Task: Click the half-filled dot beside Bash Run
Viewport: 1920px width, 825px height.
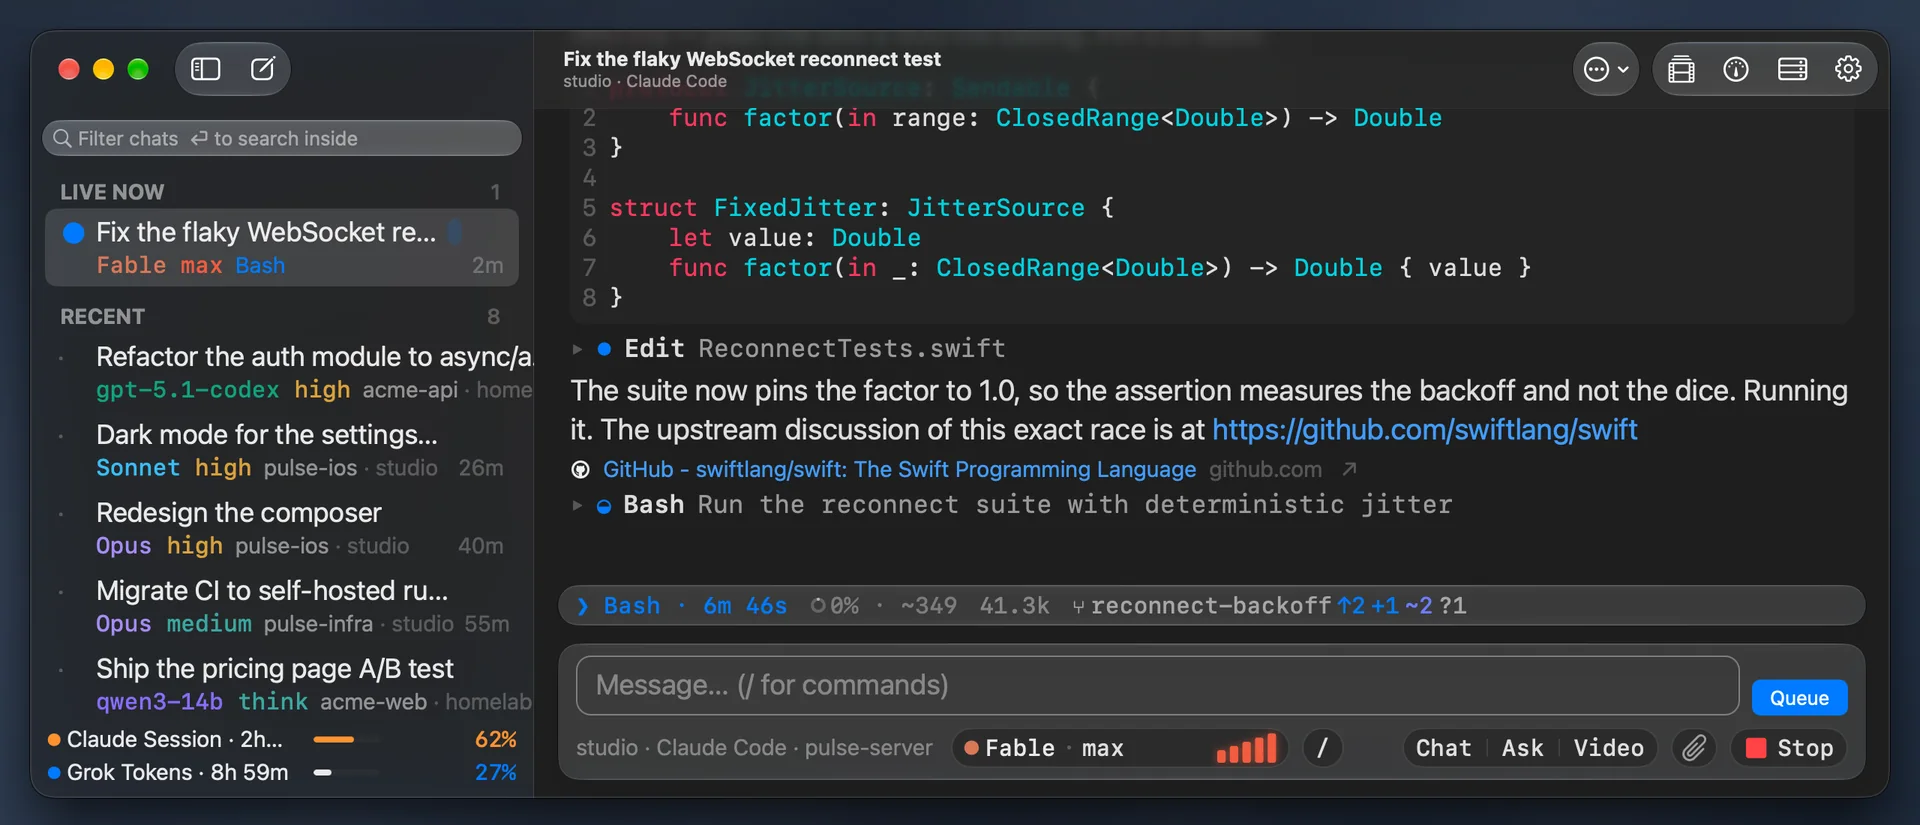Action: point(604,506)
